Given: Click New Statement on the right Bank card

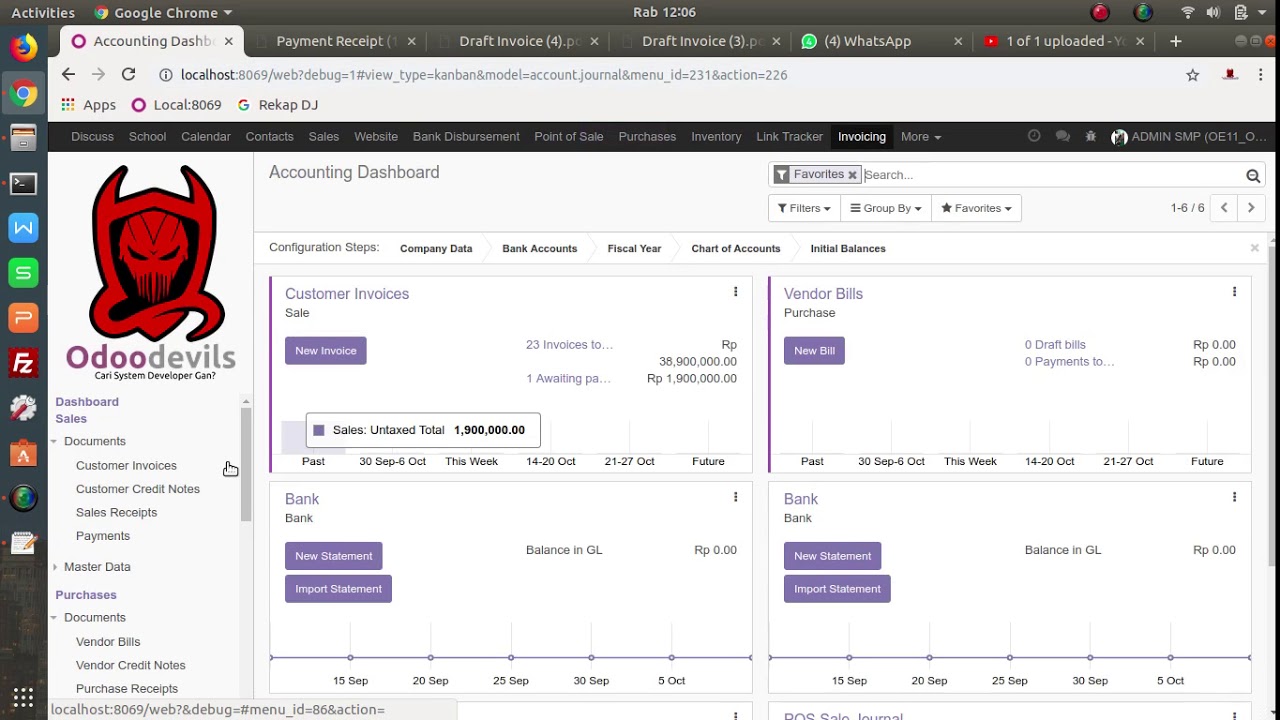Looking at the screenshot, I should pyautogui.click(x=832, y=556).
